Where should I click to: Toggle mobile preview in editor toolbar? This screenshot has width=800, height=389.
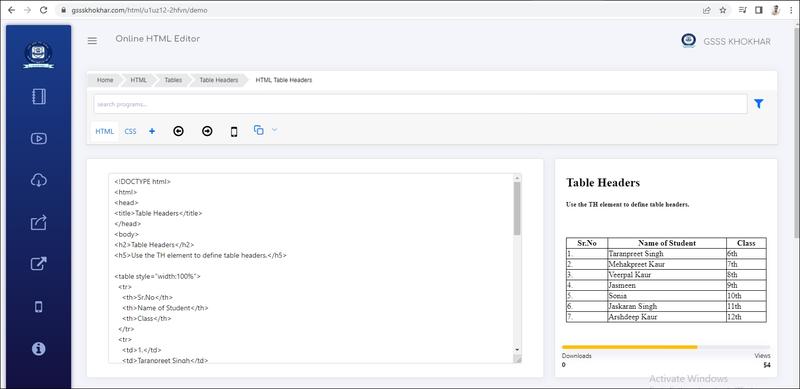pyautogui.click(x=234, y=132)
